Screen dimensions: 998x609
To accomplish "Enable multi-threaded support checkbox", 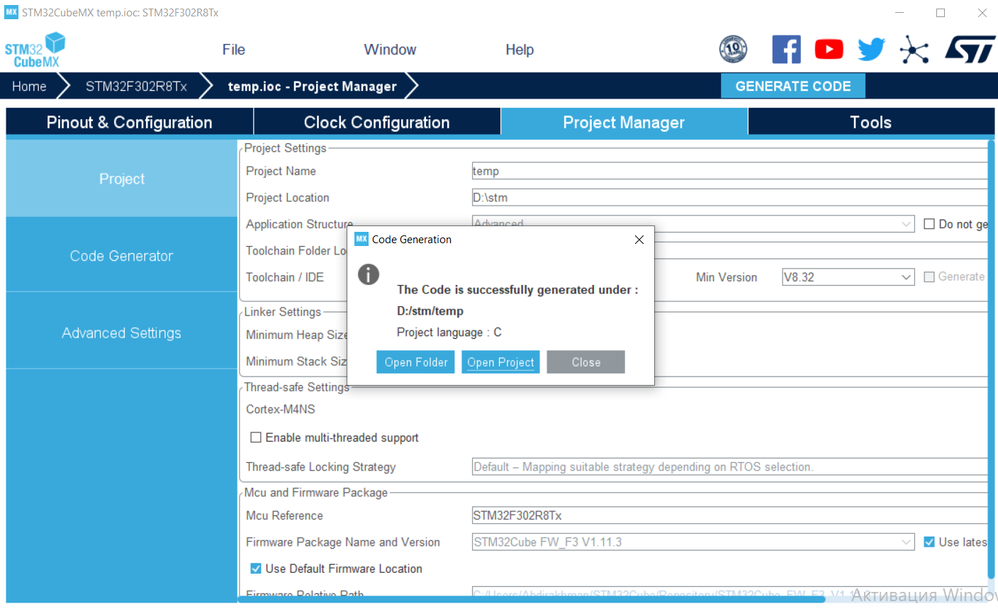I will click(x=255, y=437).
